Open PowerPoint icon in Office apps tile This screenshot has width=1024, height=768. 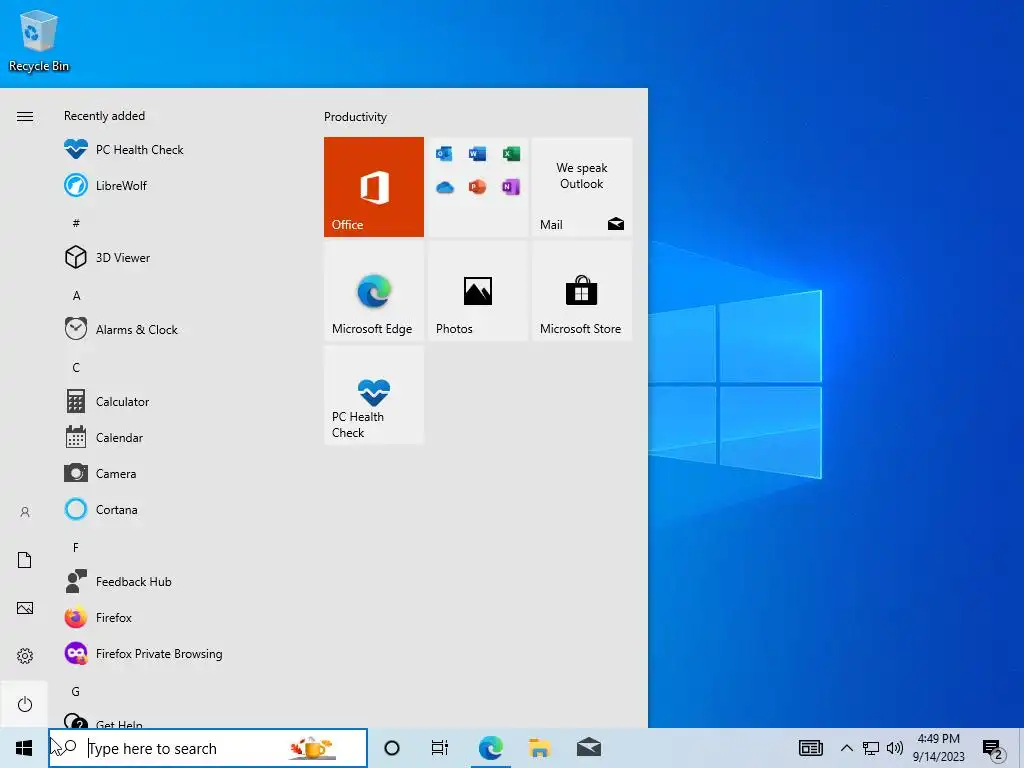pyautogui.click(x=477, y=187)
